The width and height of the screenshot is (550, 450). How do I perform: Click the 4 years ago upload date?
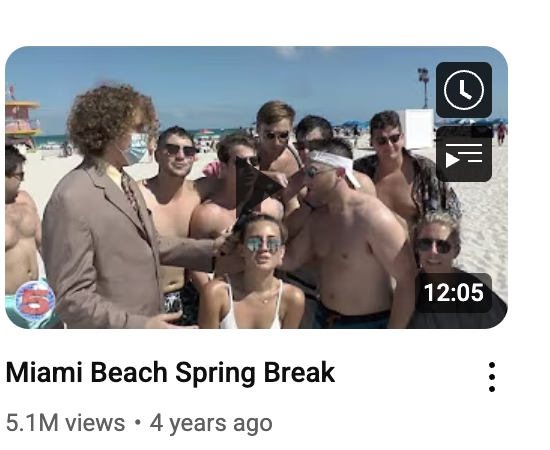tap(211, 424)
